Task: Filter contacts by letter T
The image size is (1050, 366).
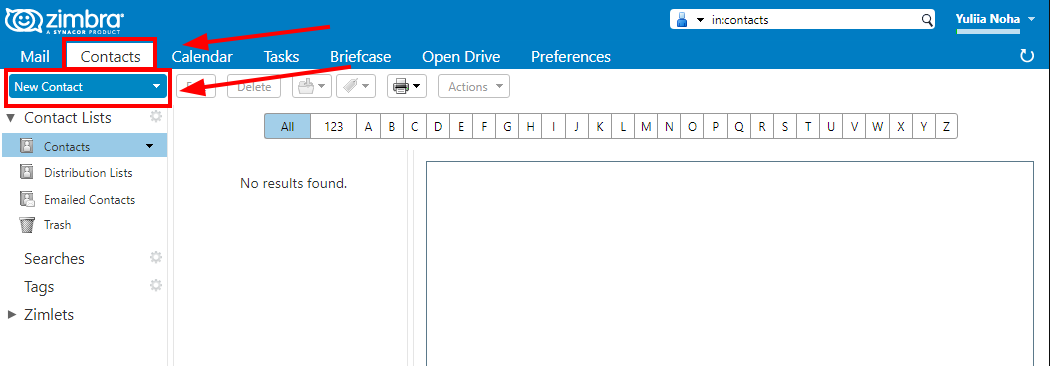Action: pos(808,126)
